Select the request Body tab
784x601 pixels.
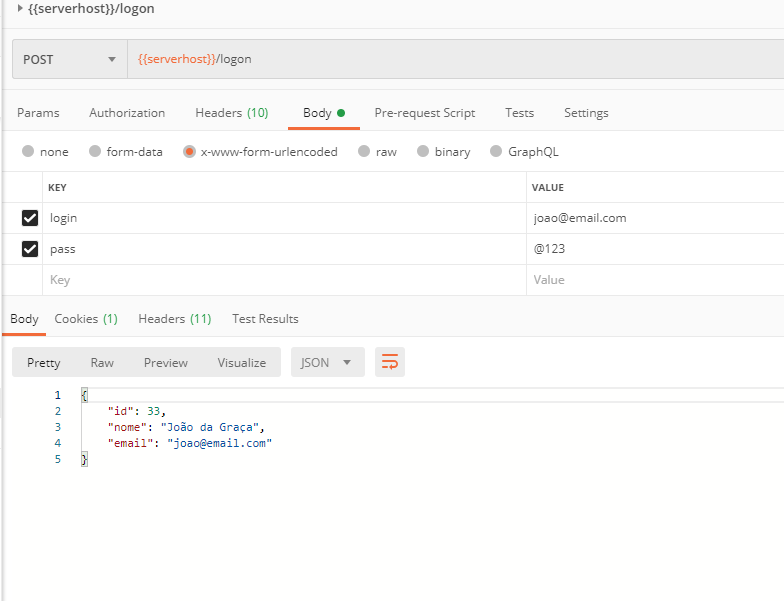(324, 113)
